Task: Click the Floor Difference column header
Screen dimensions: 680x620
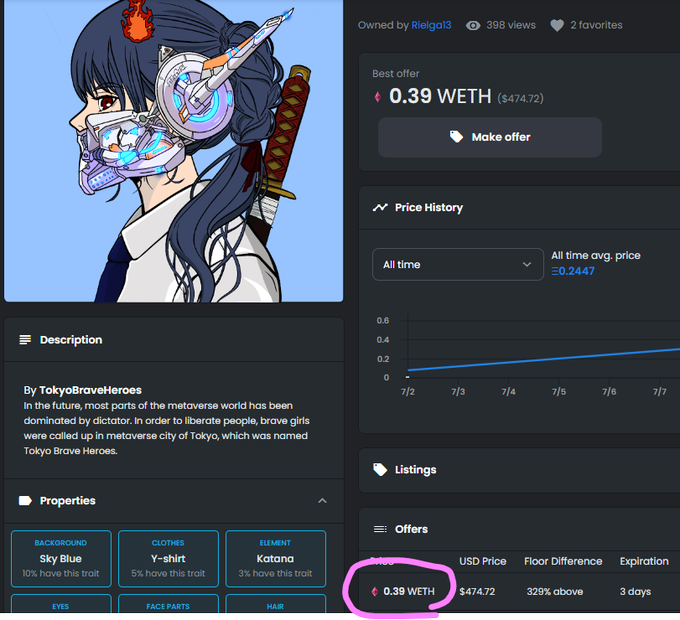Action: (x=563, y=561)
